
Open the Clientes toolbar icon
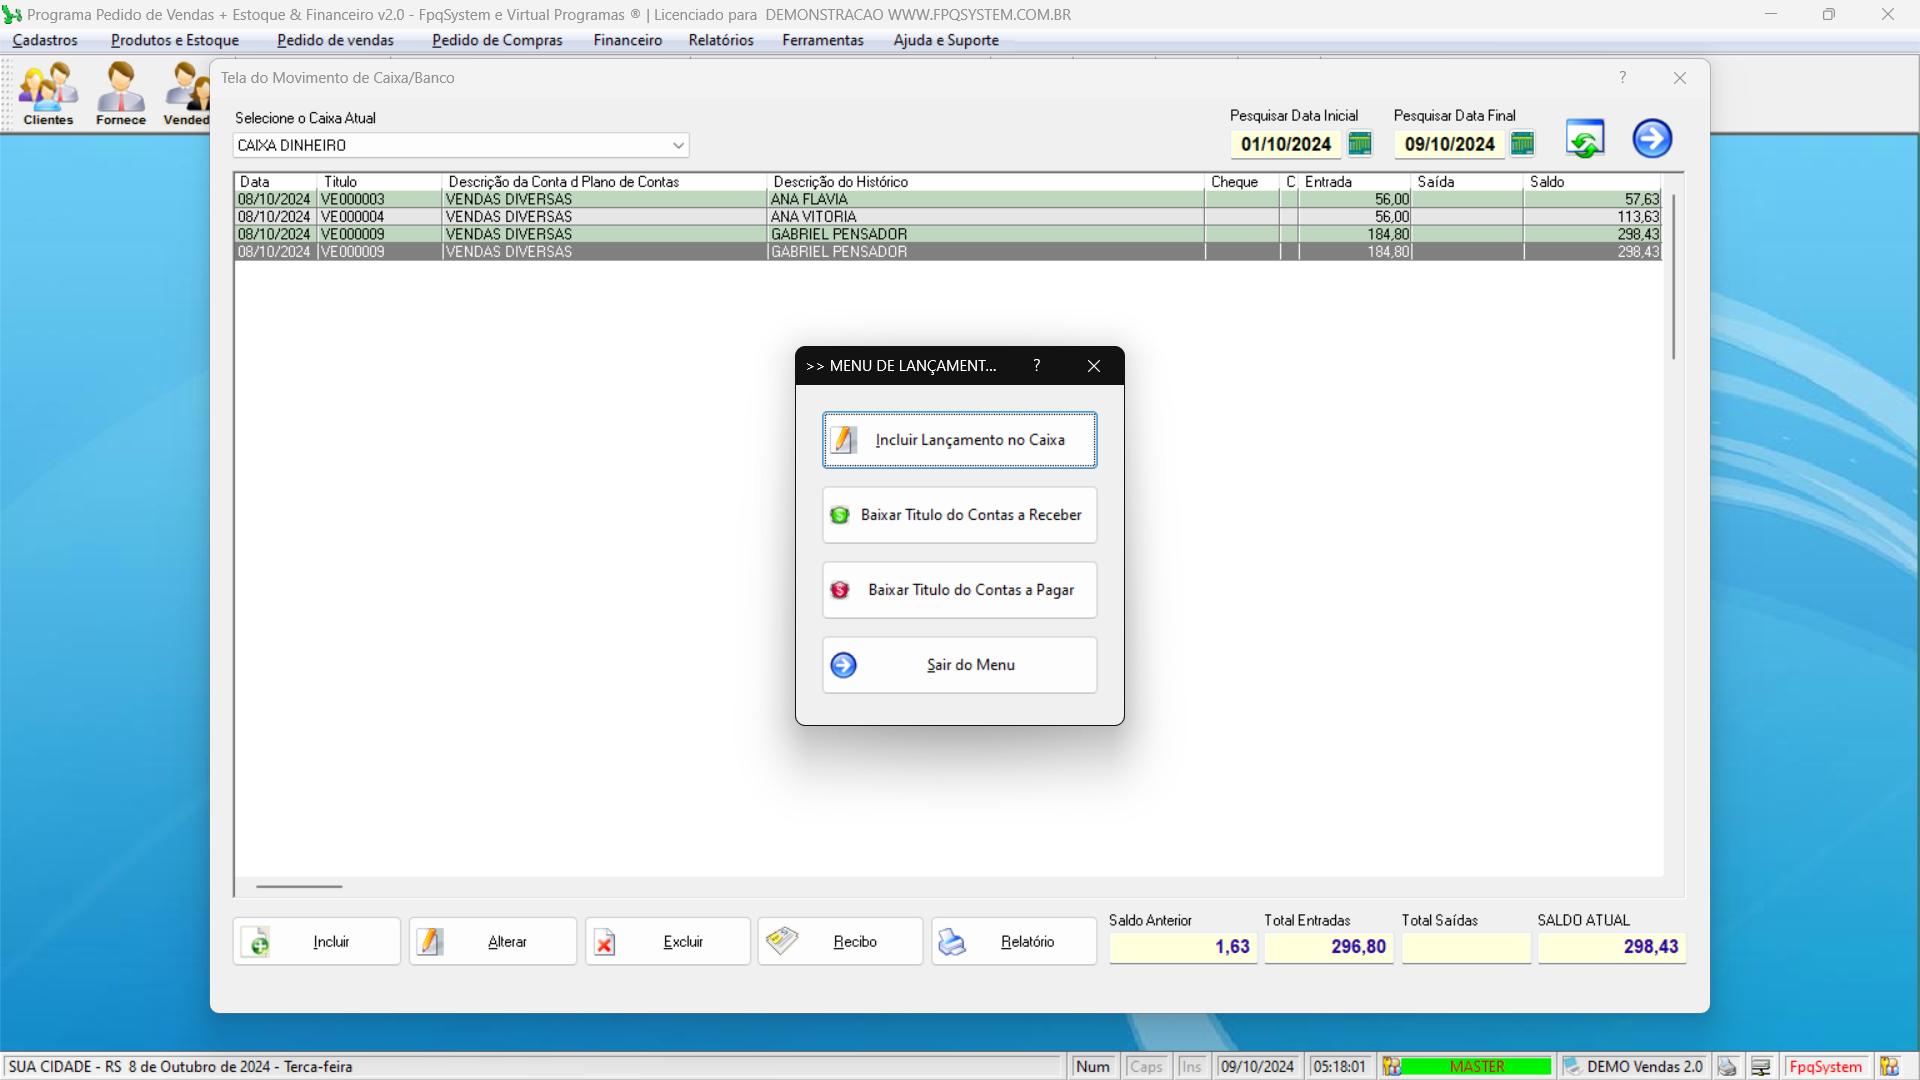[x=48, y=94]
